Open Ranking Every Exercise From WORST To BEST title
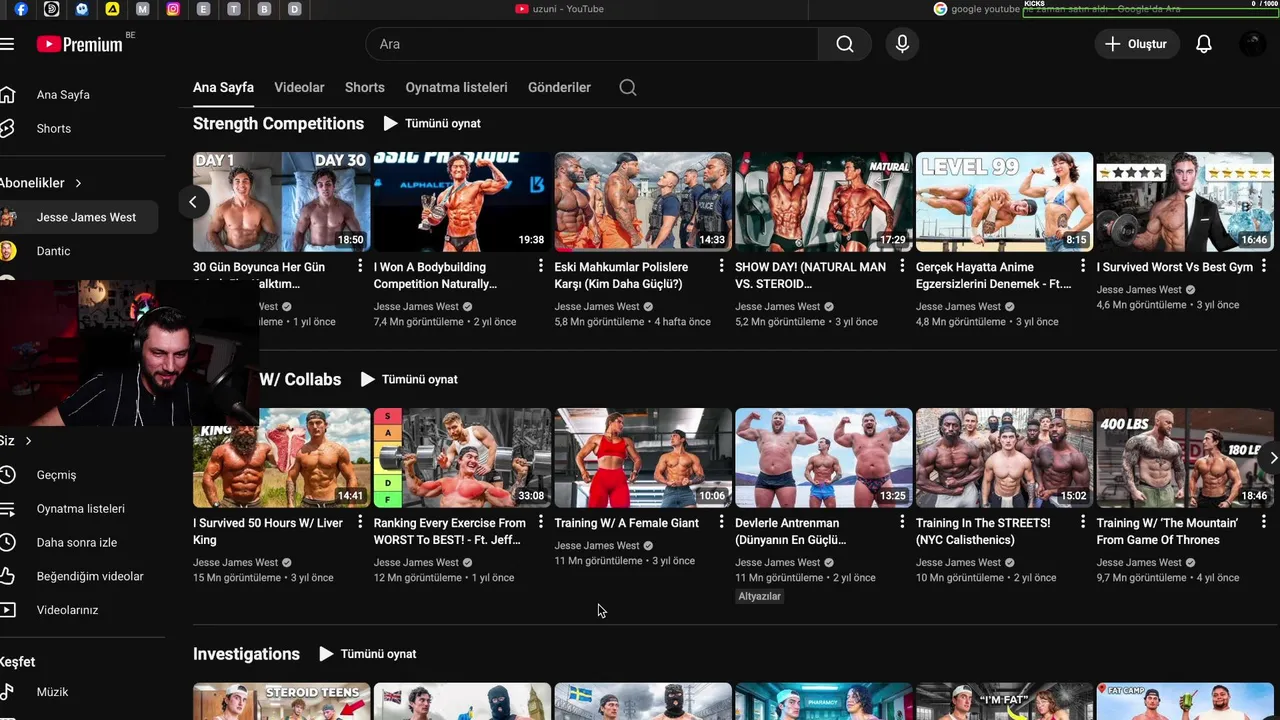 point(450,531)
